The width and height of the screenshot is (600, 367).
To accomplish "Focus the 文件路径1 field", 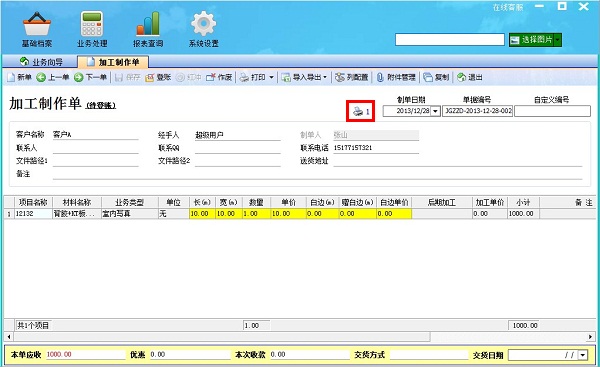I will 96,161.
